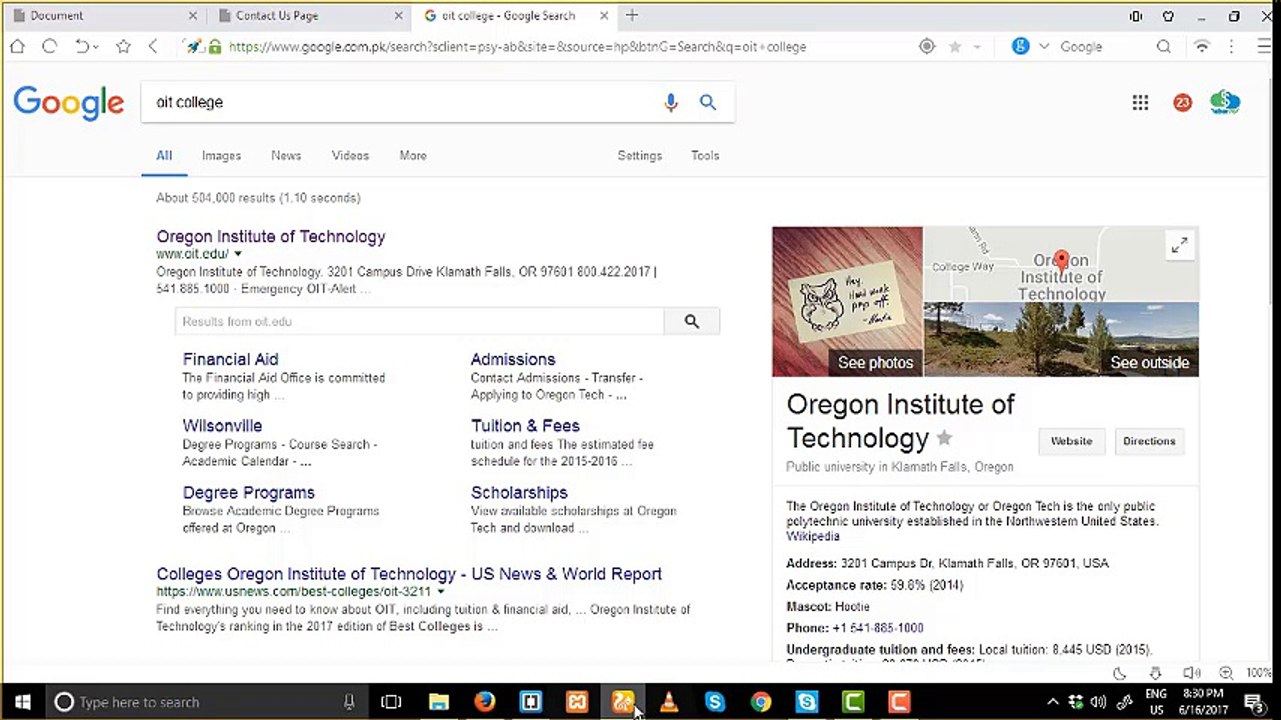Open notifications badge showing 23
This screenshot has width=1281, height=720.
(1182, 102)
